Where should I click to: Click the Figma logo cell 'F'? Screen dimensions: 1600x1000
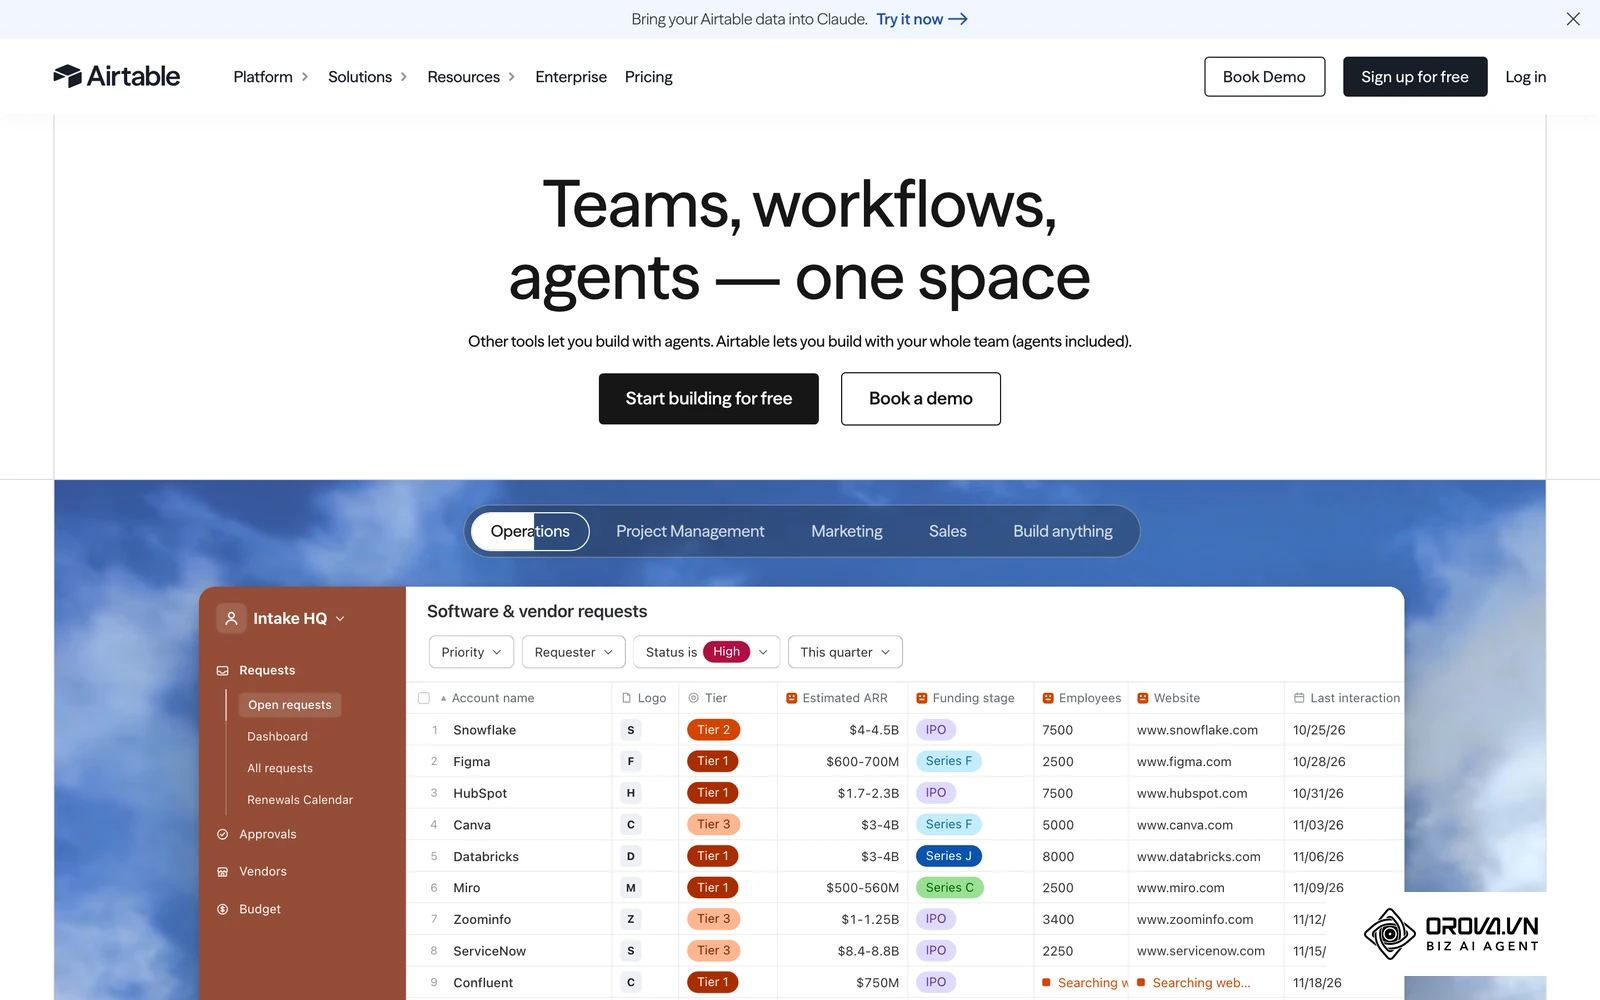(631, 761)
